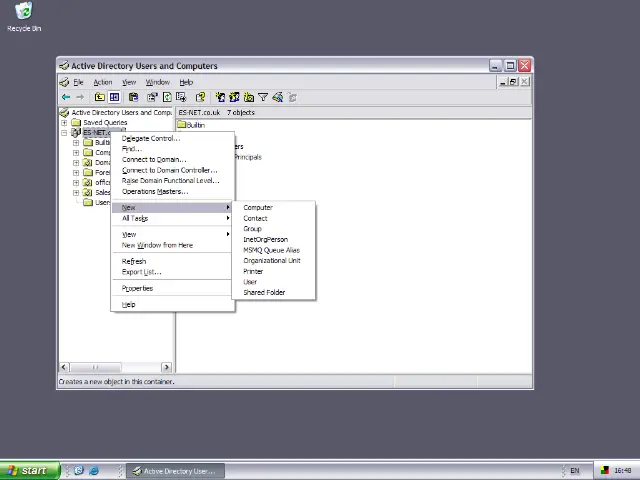
Task: Expand the Computers tree node
Action: [76, 153]
